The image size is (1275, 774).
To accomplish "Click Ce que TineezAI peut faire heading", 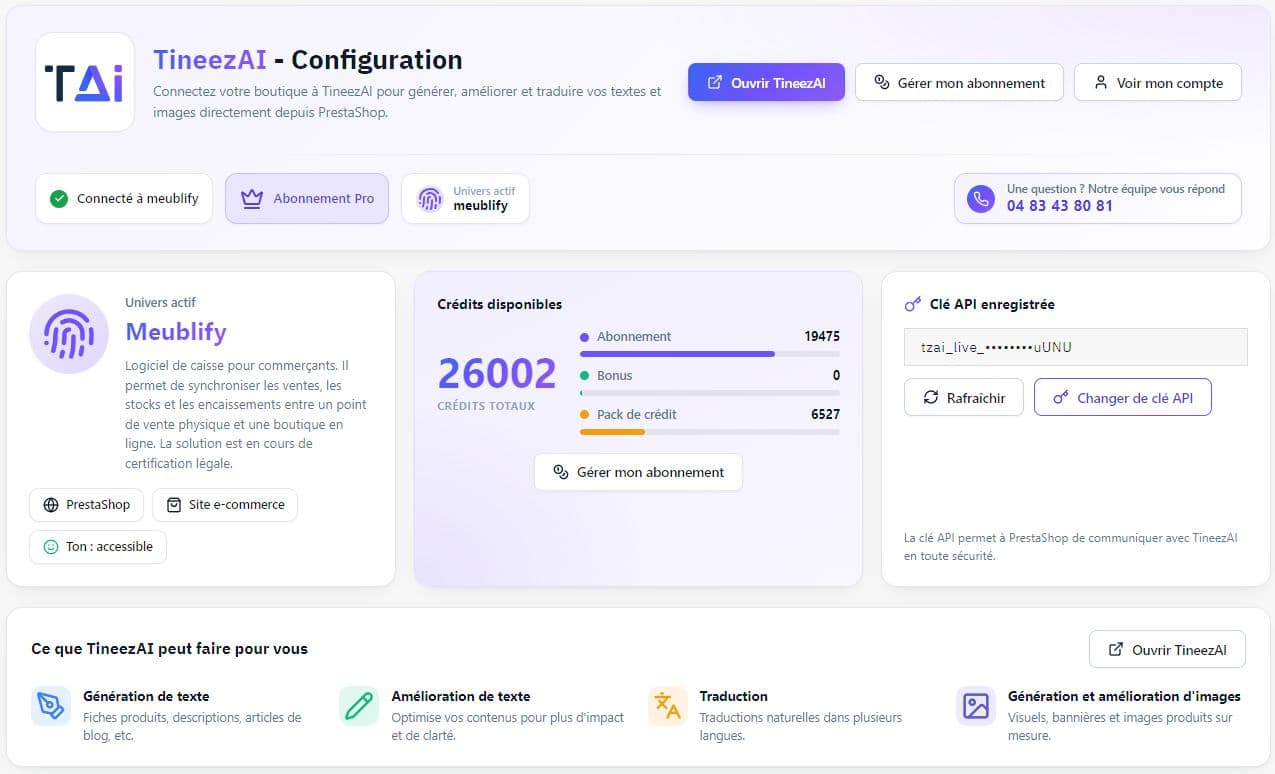I will pos(170,649).
